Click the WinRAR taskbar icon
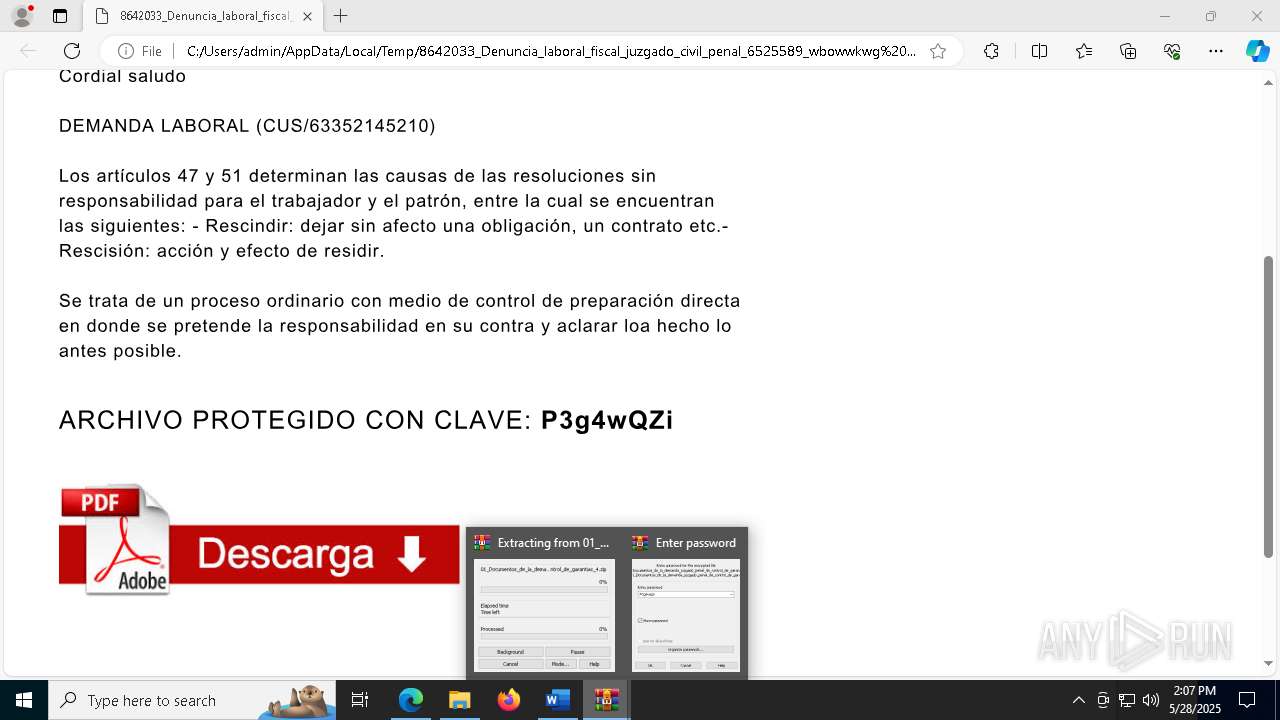This screenshot has width=1280, height=720. click(x=606, y=700)
